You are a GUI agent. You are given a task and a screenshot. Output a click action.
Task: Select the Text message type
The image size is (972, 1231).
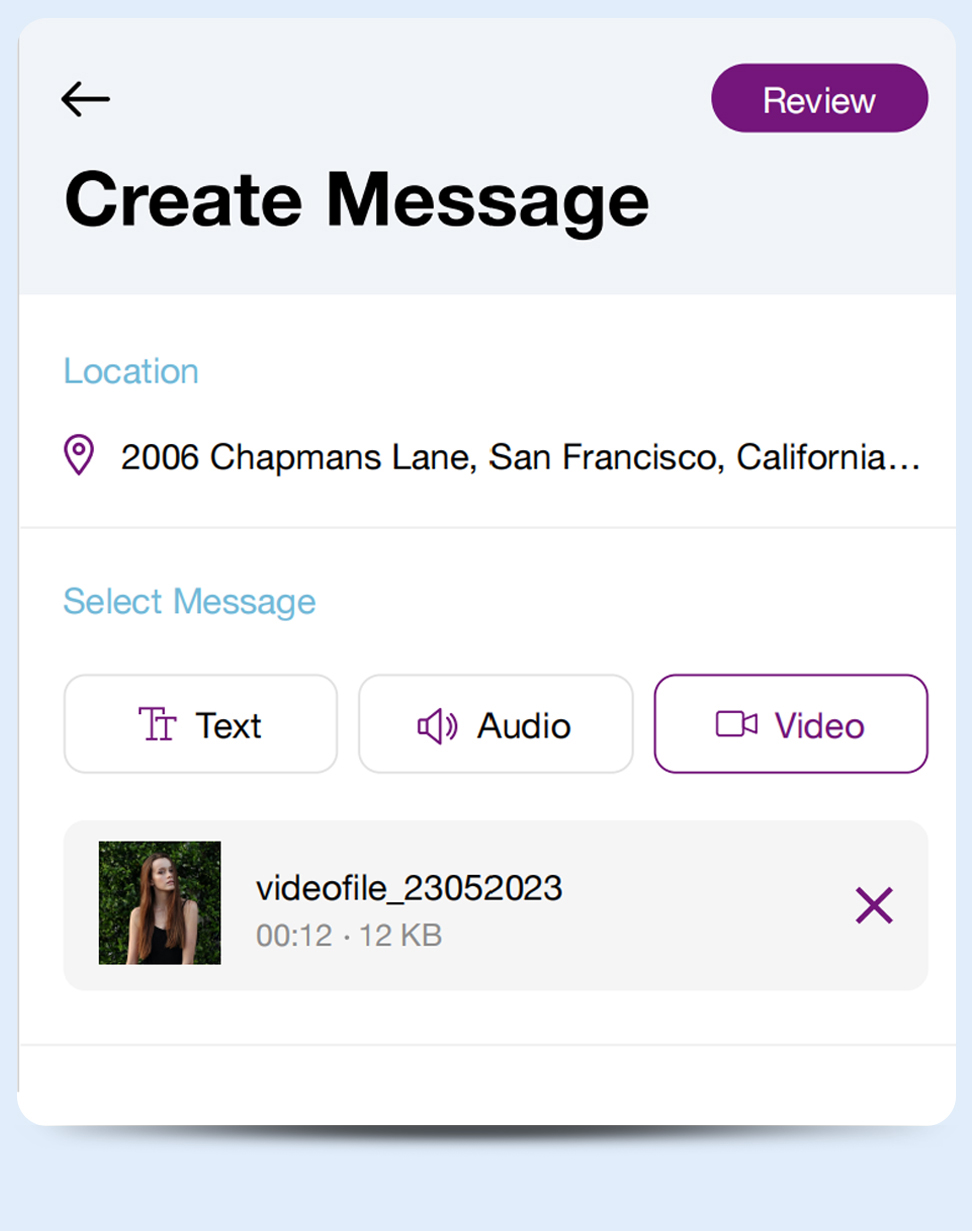200,724
